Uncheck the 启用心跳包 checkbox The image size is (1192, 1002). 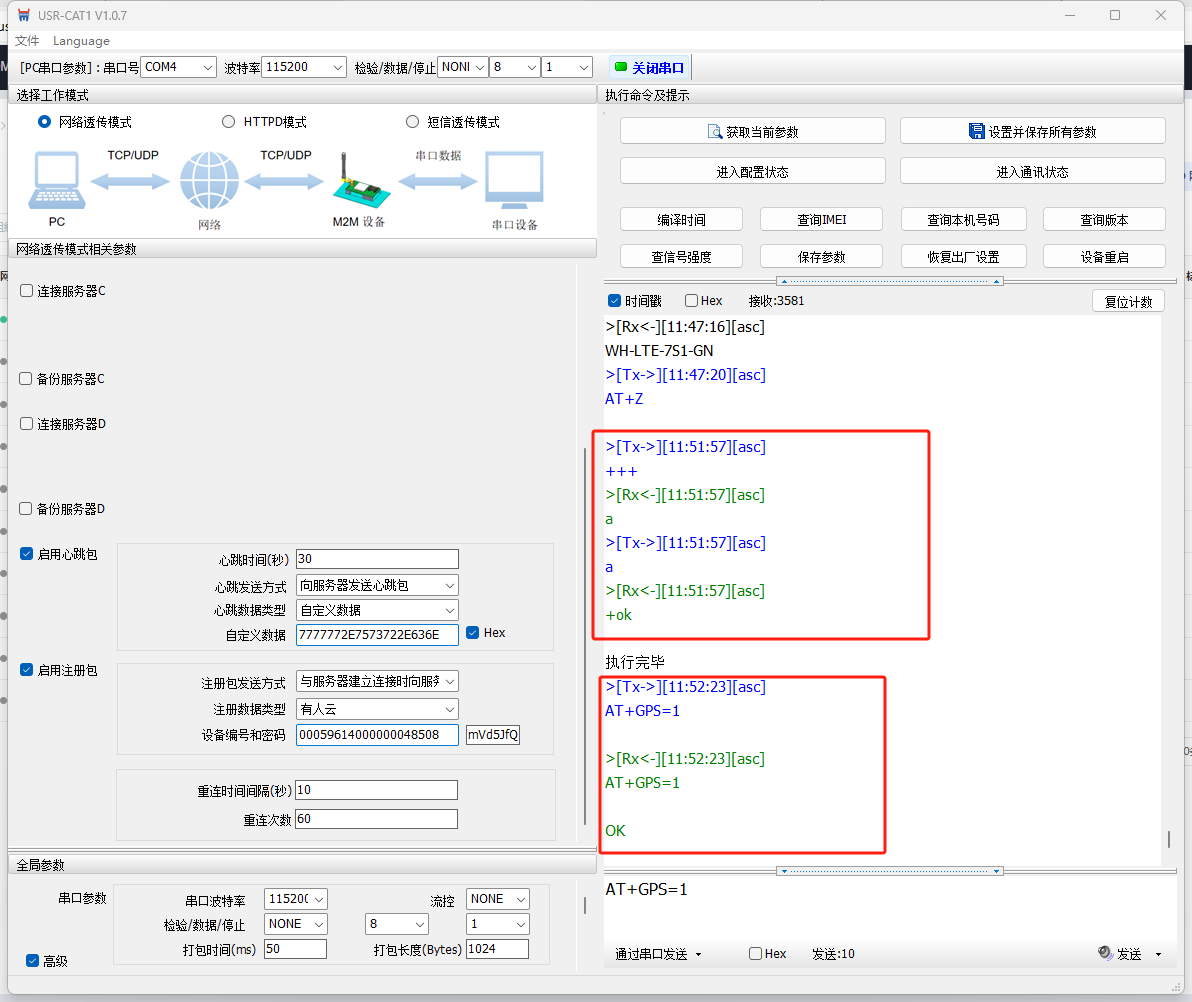click(x=27, y=554)
